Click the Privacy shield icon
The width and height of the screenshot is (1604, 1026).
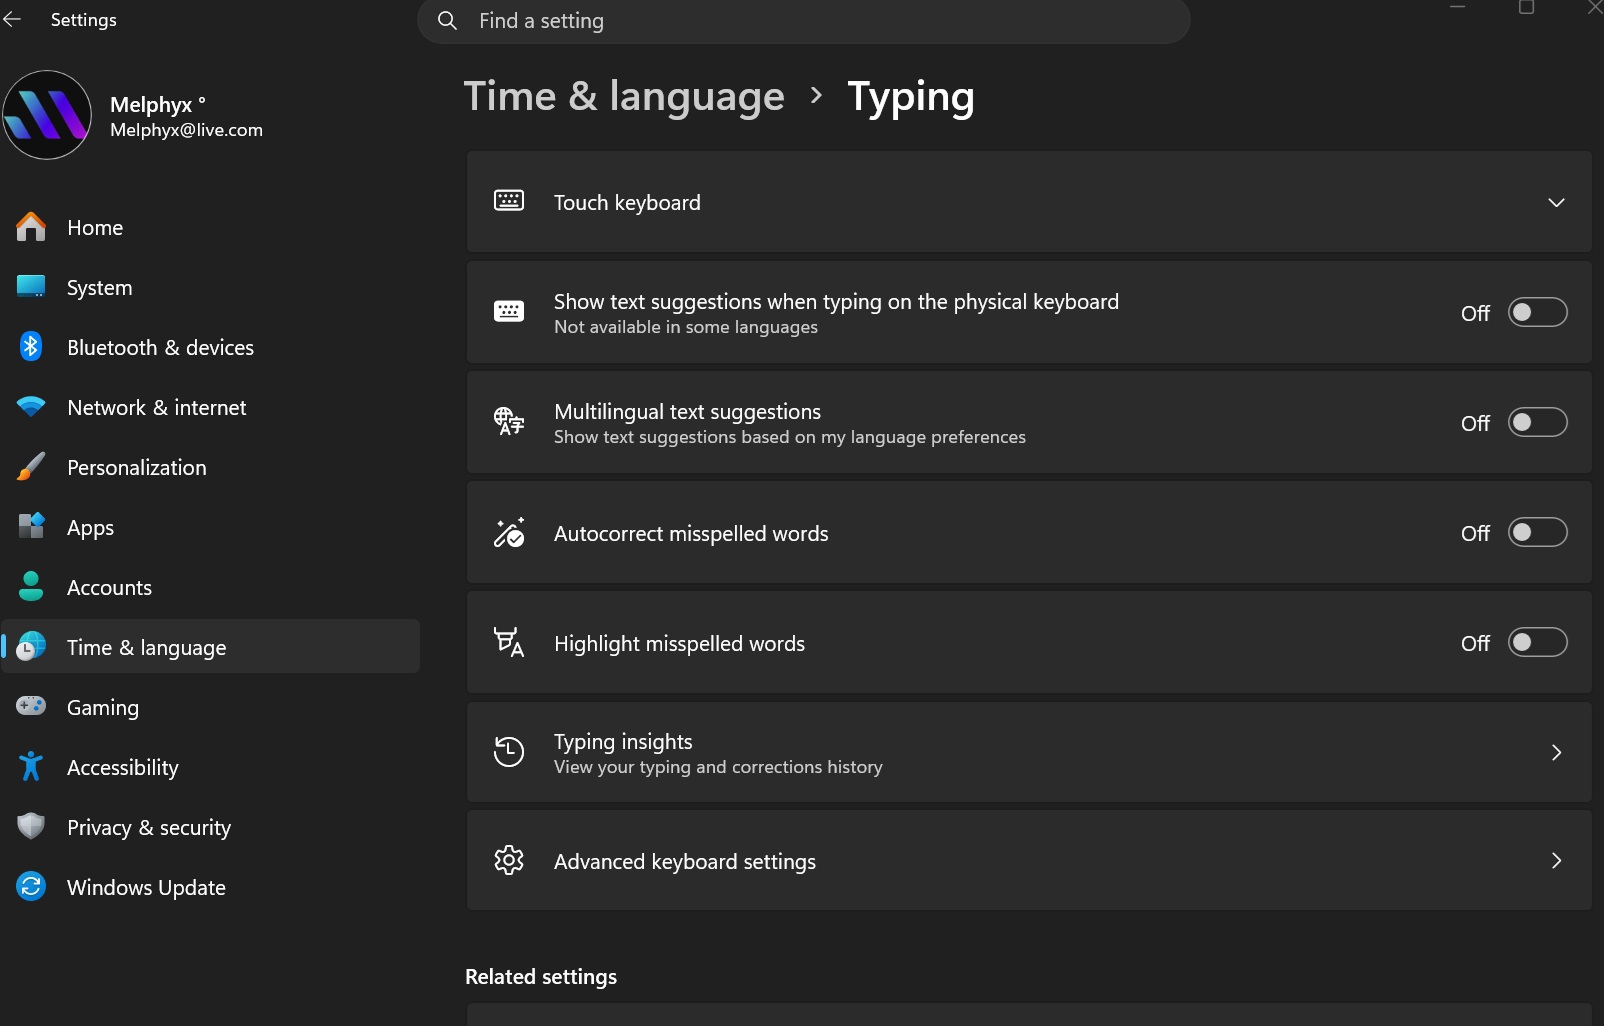(31, 826)
